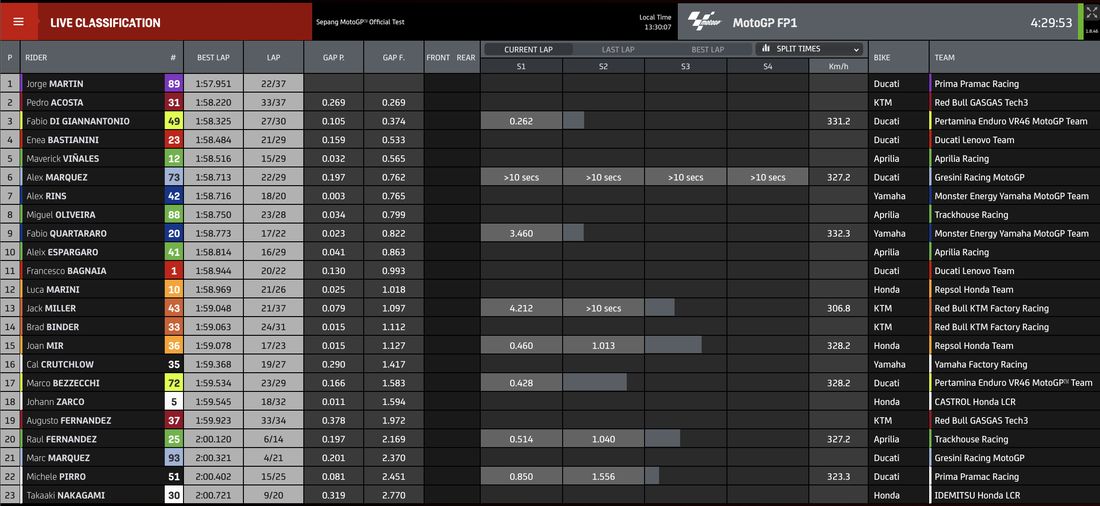Select rider Fabio QUARTARARO

pos(67,233)
